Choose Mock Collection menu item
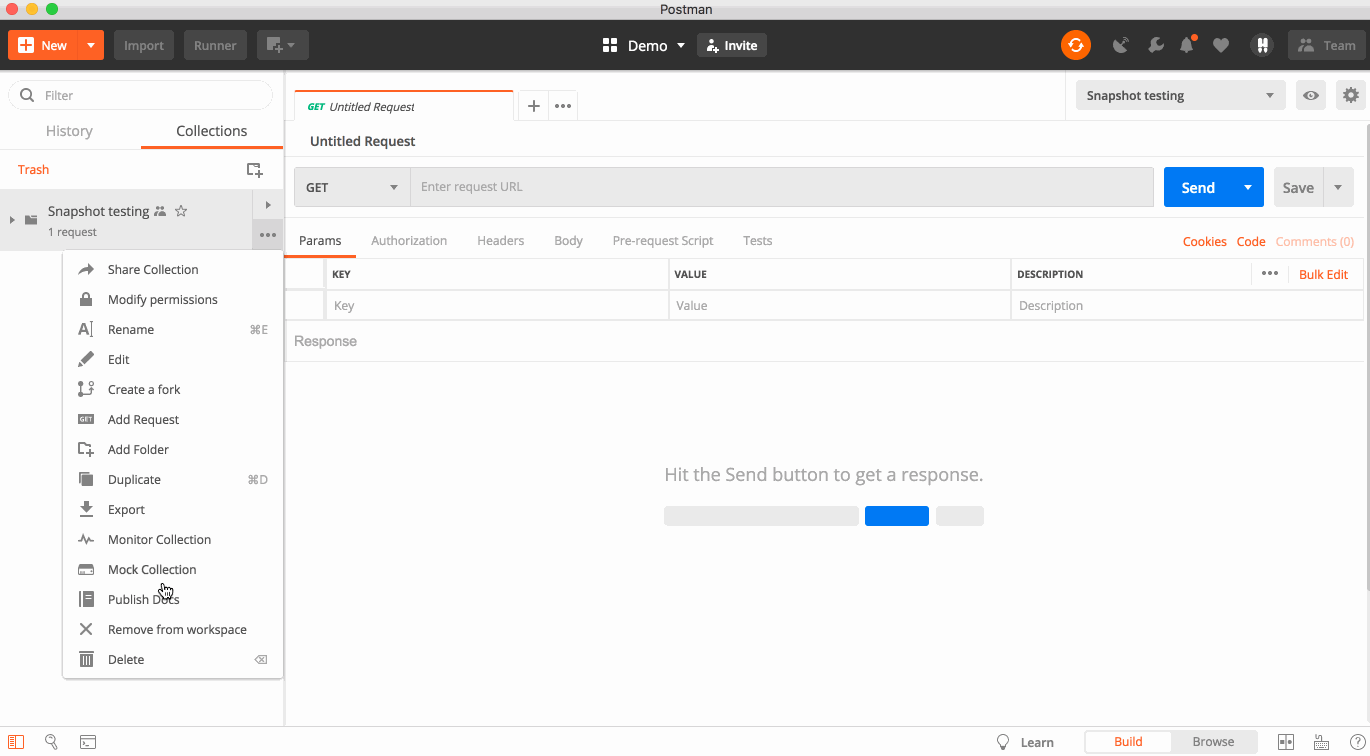The width and height of the screenshot is (1370, 756). 172,569
